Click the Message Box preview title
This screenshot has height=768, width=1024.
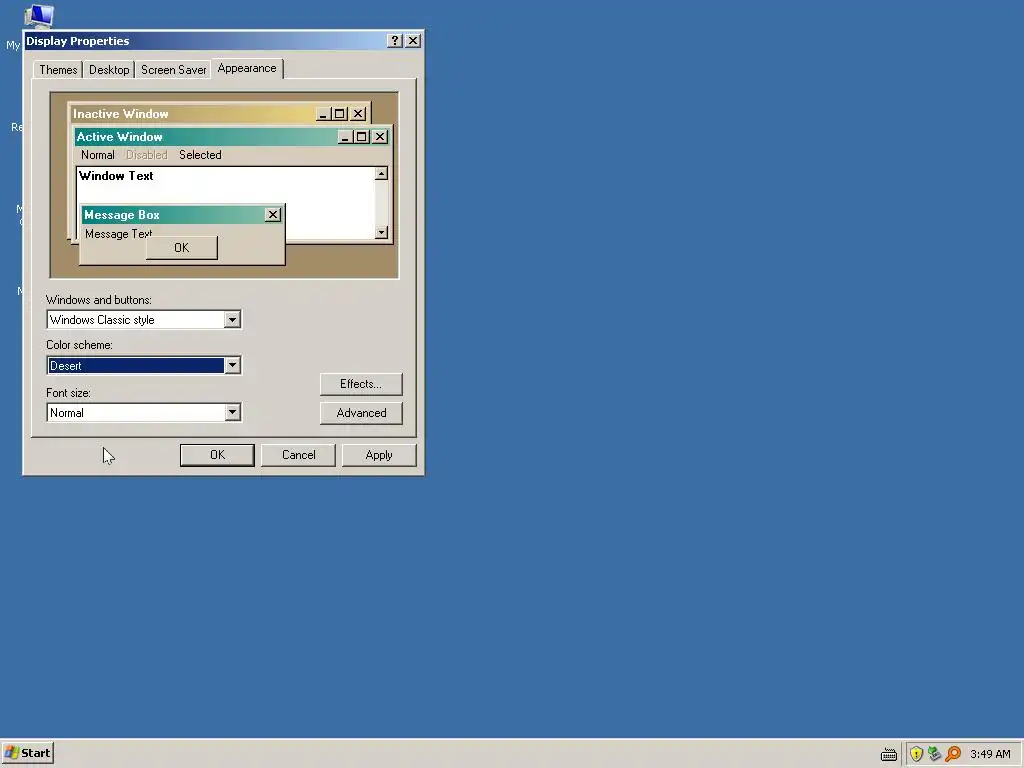[121, 215]
